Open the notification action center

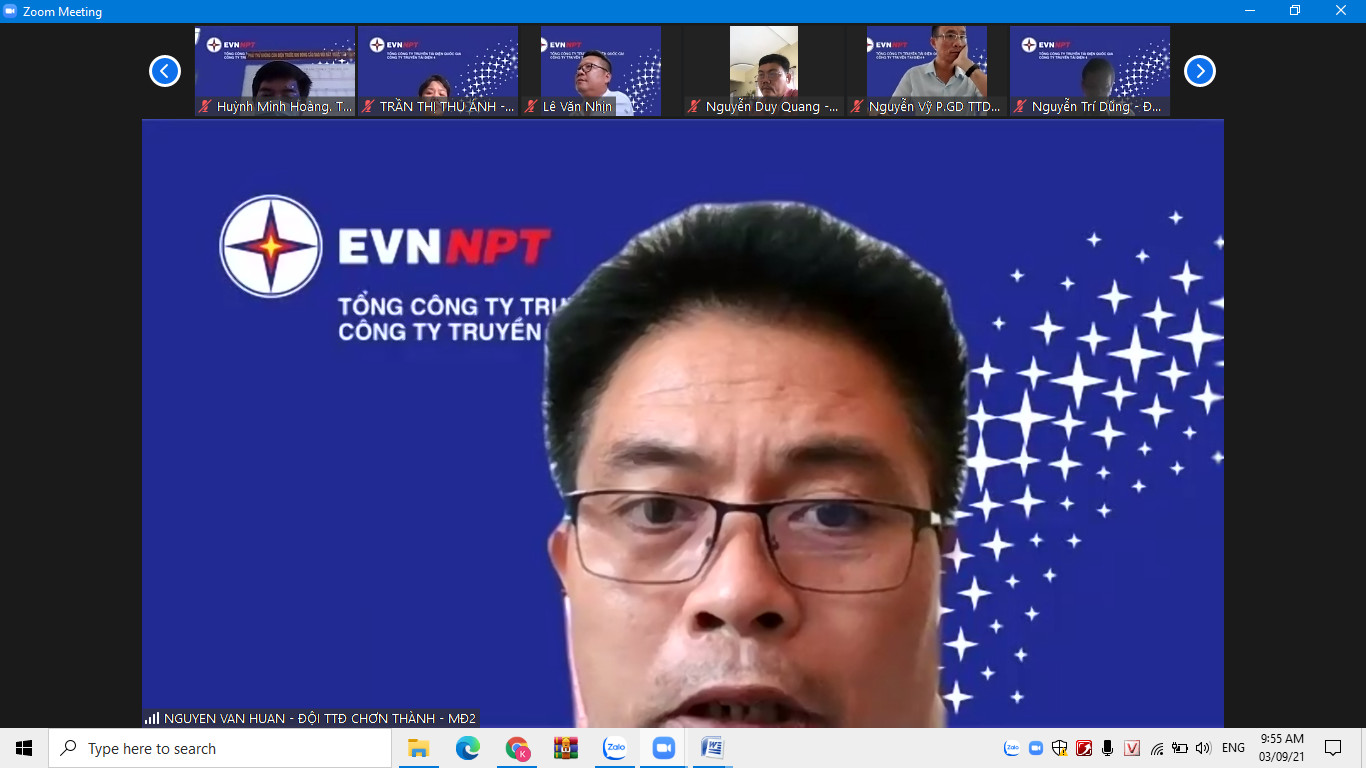click(x=1332, y=748)
